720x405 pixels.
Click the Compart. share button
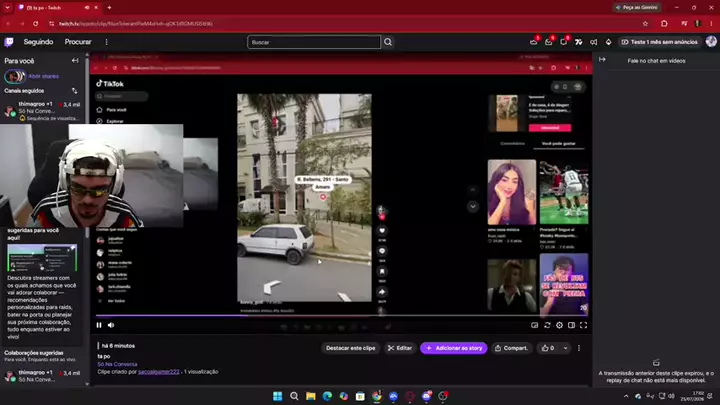[511, 348]
